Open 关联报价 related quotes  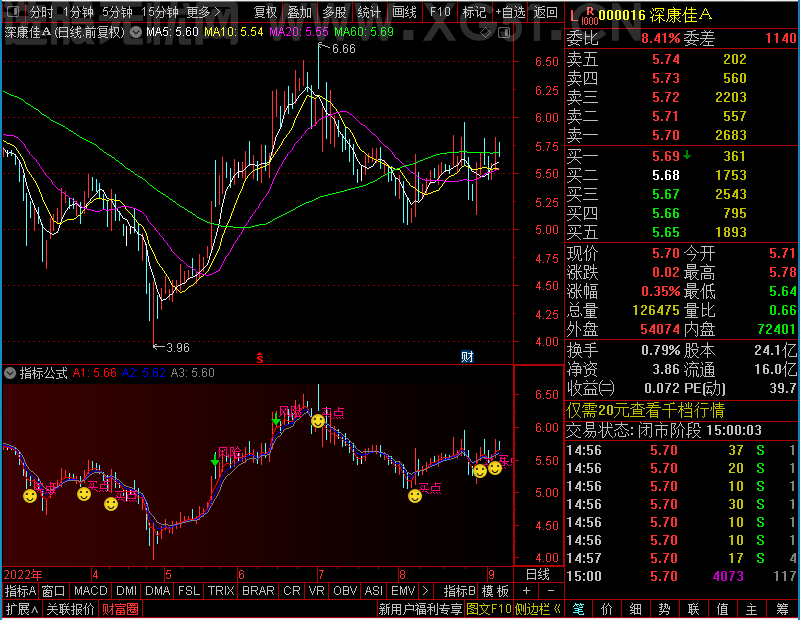pyautogui.click(x=70, y=609)
